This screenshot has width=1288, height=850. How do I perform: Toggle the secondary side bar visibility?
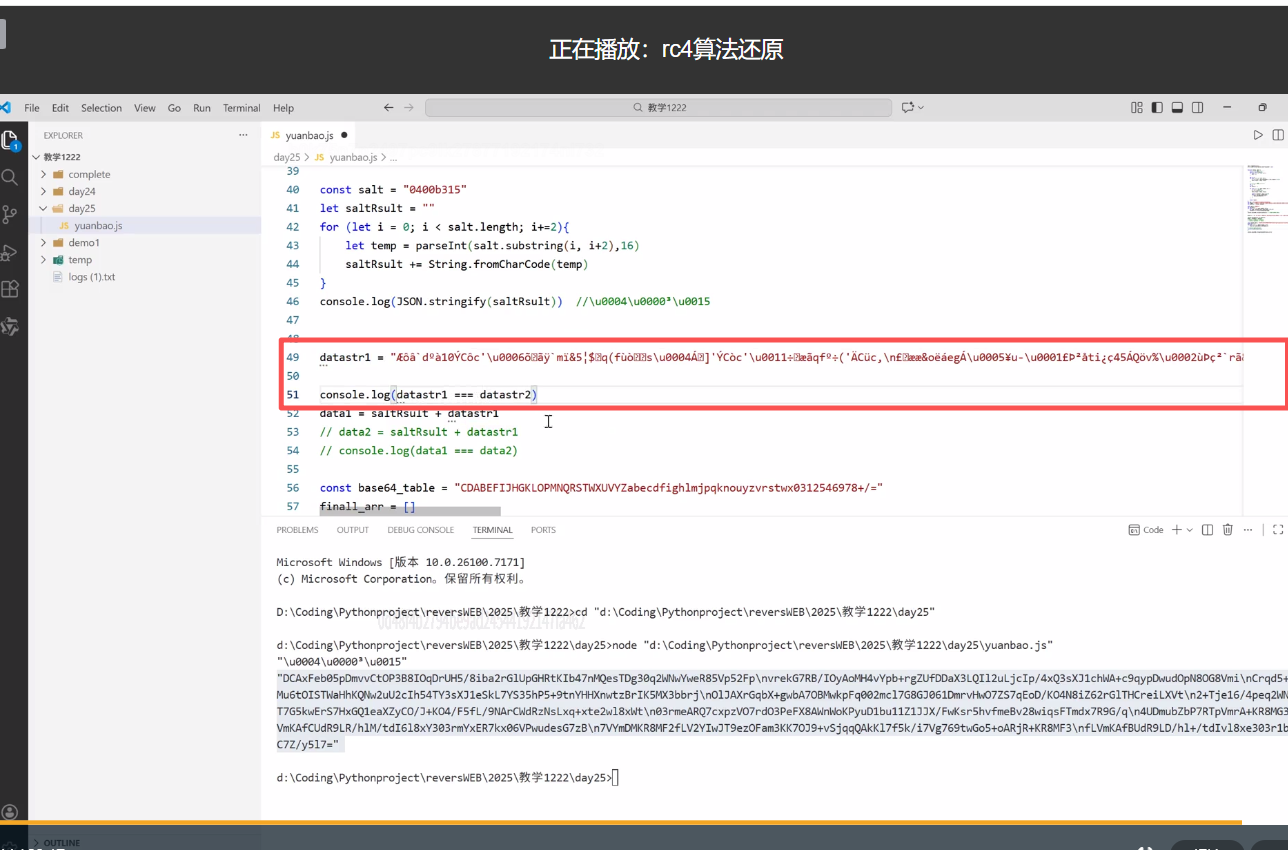[x=1199, y=107]
